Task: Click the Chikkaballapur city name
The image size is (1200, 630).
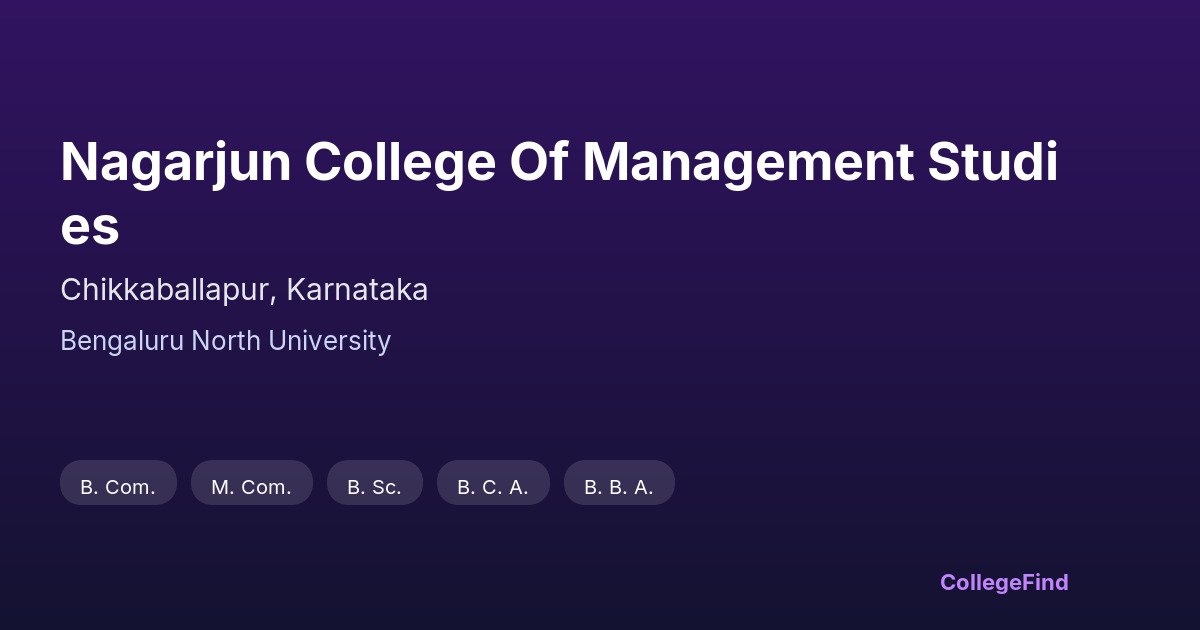Action: coord(165,290)
